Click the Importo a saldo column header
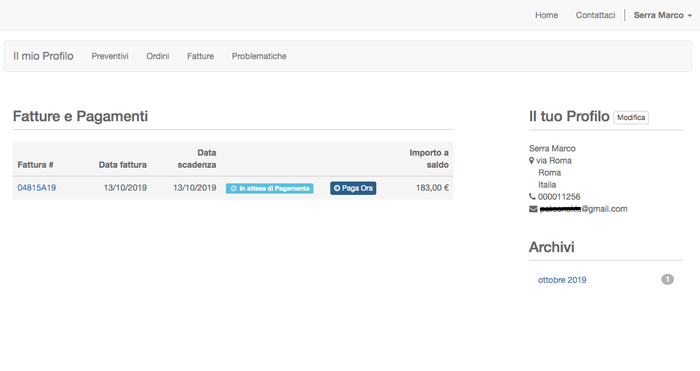 [429, 158]
